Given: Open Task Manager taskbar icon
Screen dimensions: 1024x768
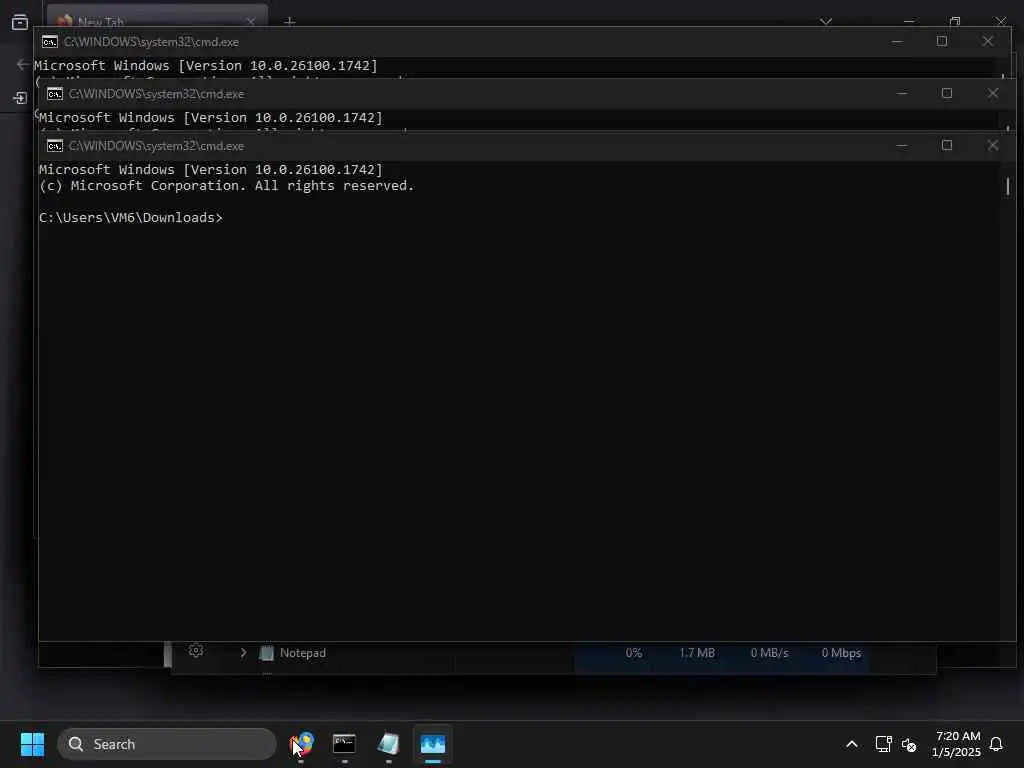Looking at the screenshot, I should tap(432, 744).
